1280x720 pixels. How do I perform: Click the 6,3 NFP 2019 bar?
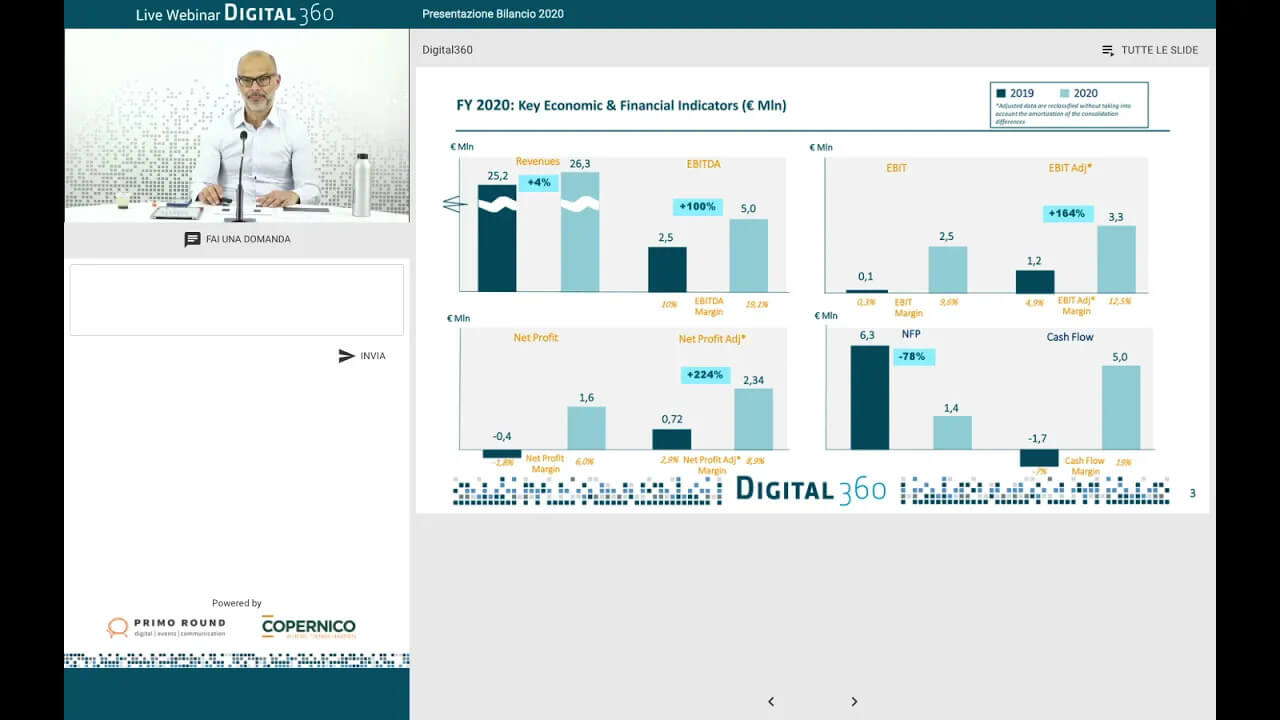click(x=869, y=398)
